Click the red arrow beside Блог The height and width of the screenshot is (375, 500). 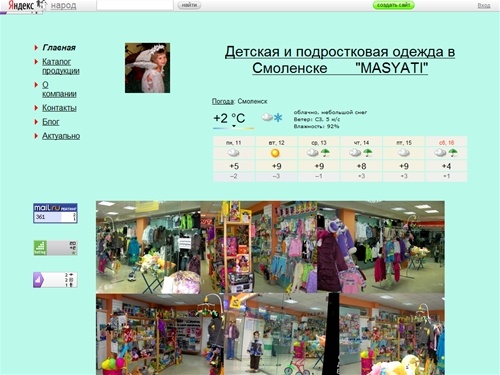coord(36,122)
